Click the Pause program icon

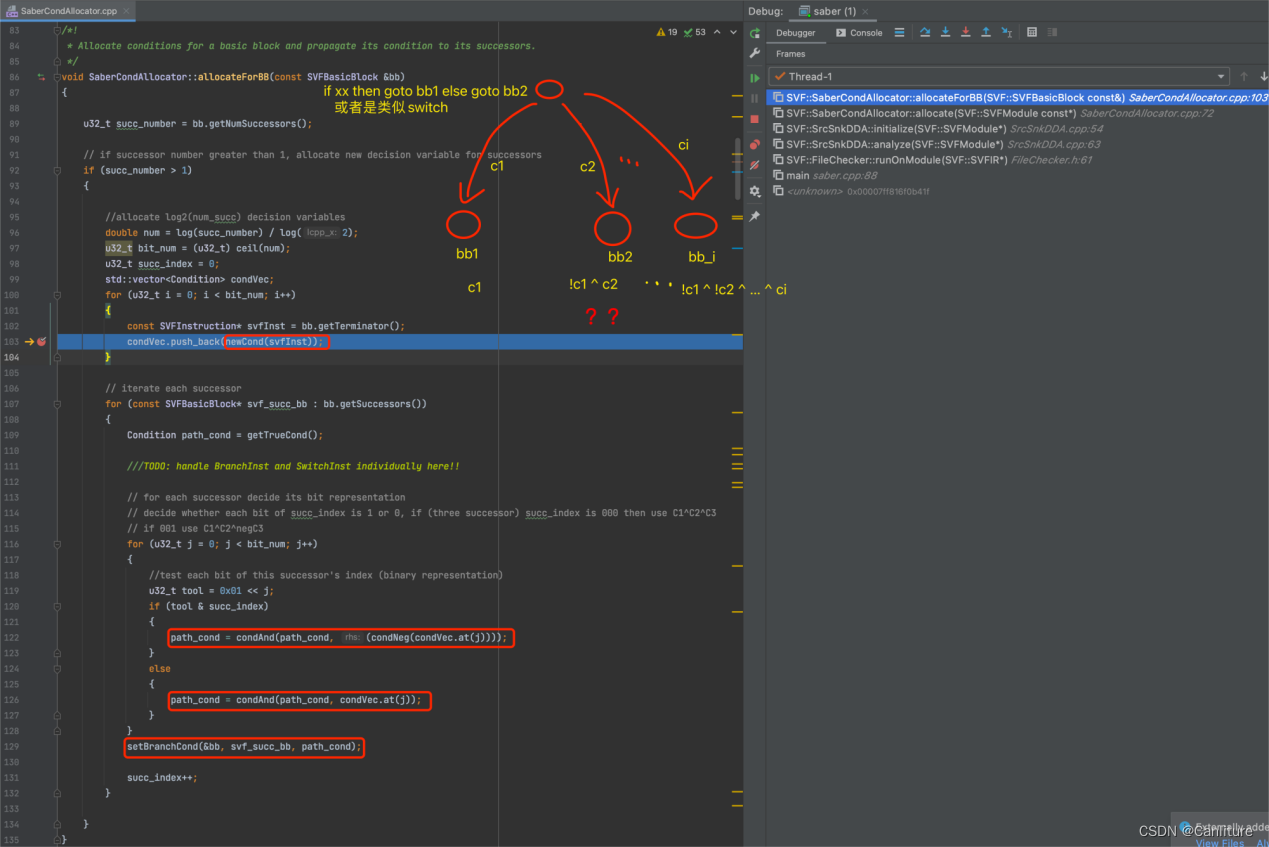[x=755, y=99]
